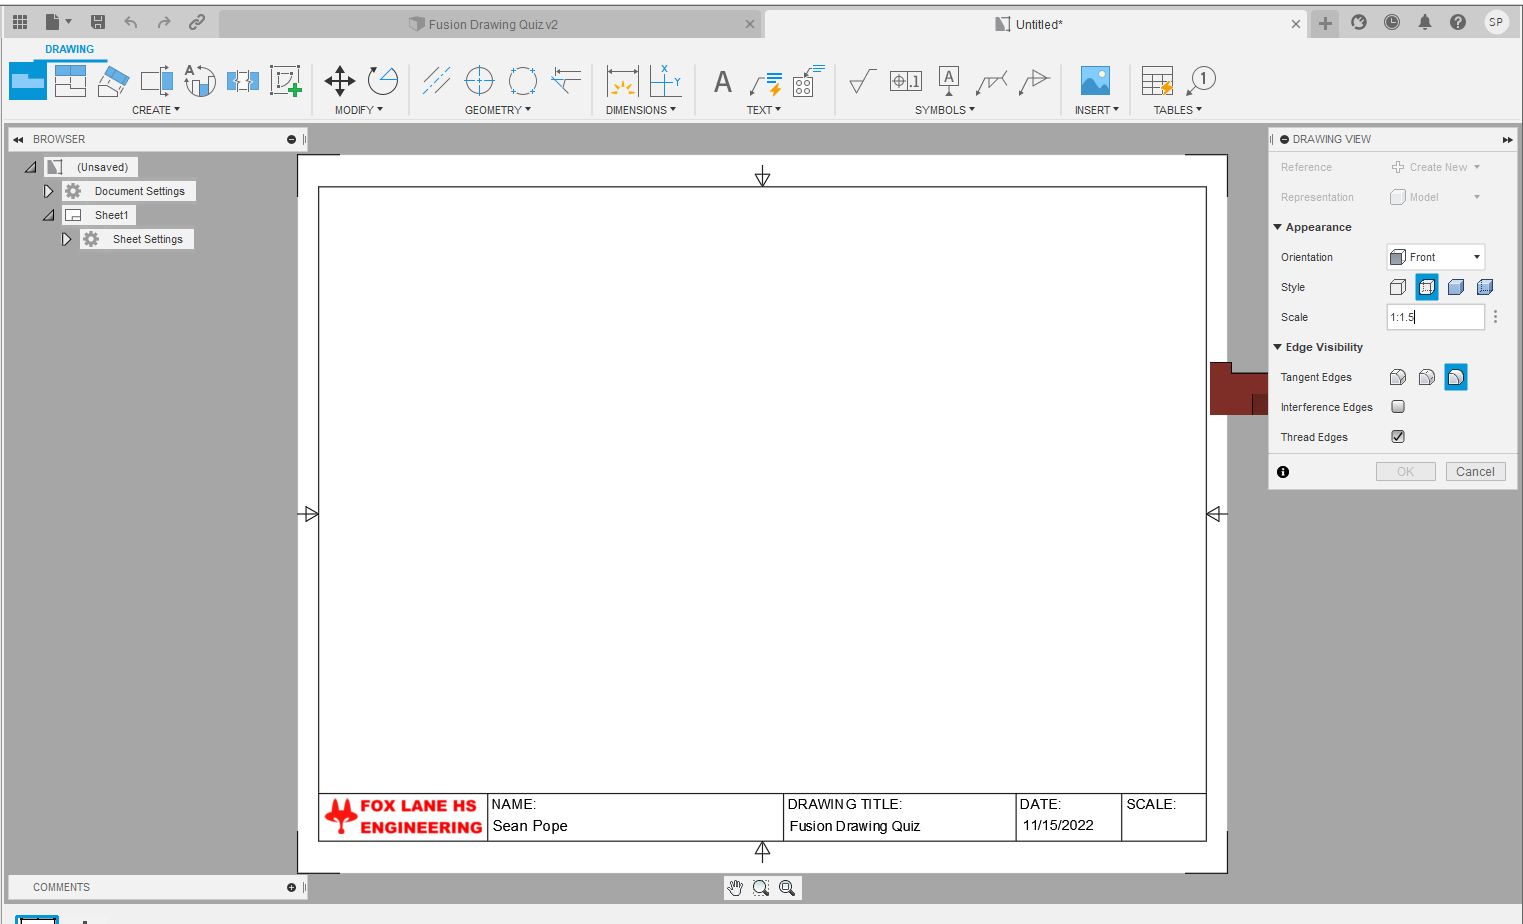Uncheck the Thread Edges checkbox
Image resolution: width=1523 pixels, height=924 pixels.
1397,436
